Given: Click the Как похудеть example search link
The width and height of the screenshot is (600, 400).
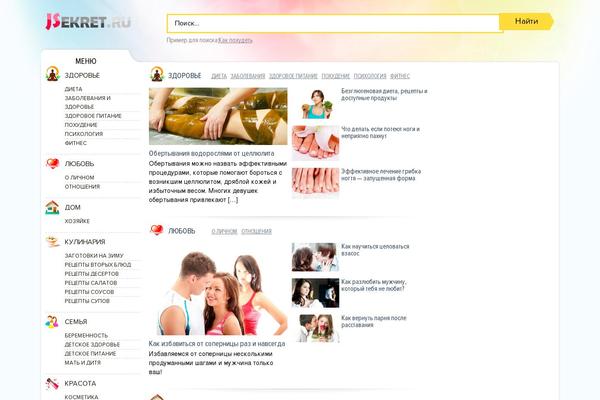Looking at the screenshot, I should (235, 40).
